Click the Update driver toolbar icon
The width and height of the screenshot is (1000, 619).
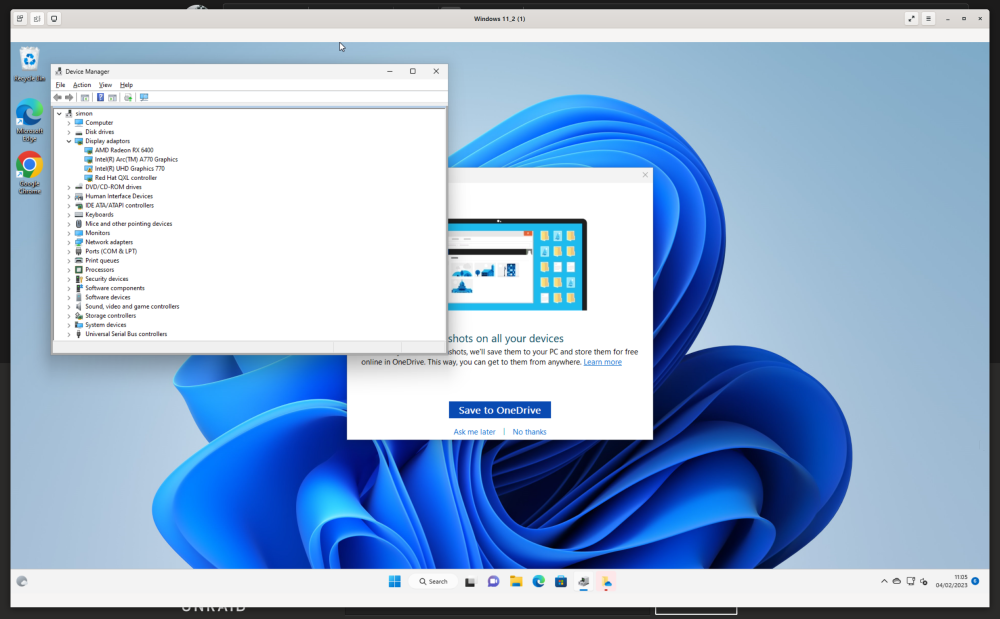coord(128,98)
